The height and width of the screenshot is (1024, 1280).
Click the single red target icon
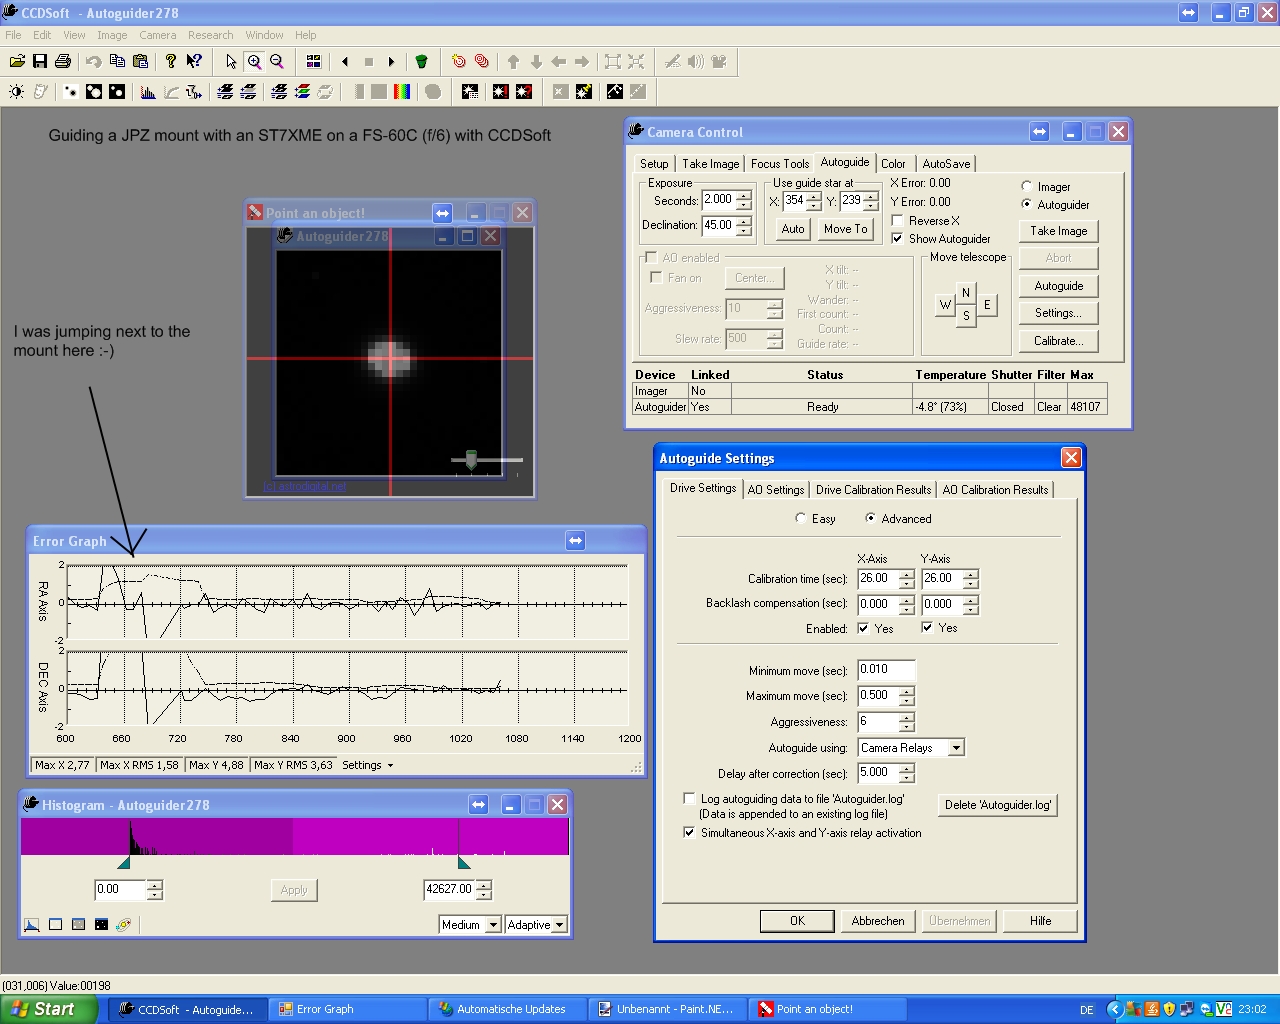click(459, 61)
